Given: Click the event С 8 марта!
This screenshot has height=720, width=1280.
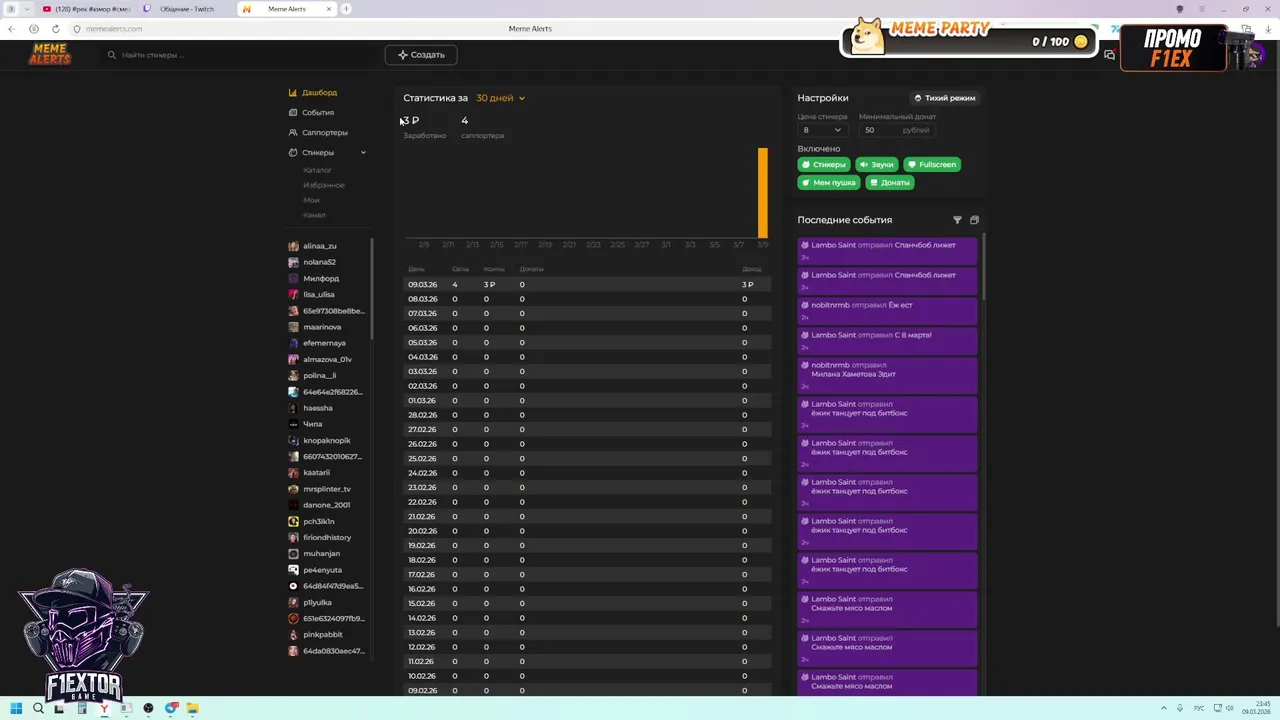Looking at the screenshot, I should [887, 340].
